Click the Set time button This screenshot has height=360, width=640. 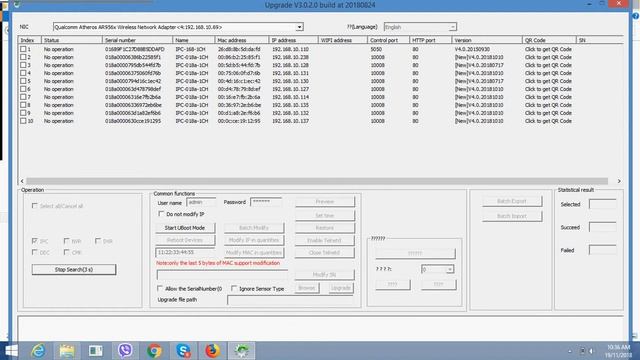(x=325, y=216)
